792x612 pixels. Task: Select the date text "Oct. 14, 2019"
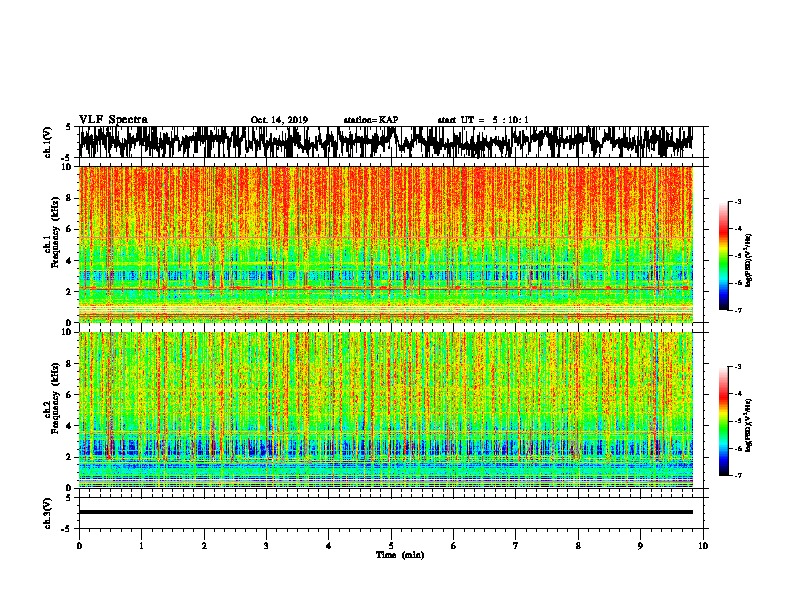click(x=279, y=120)
